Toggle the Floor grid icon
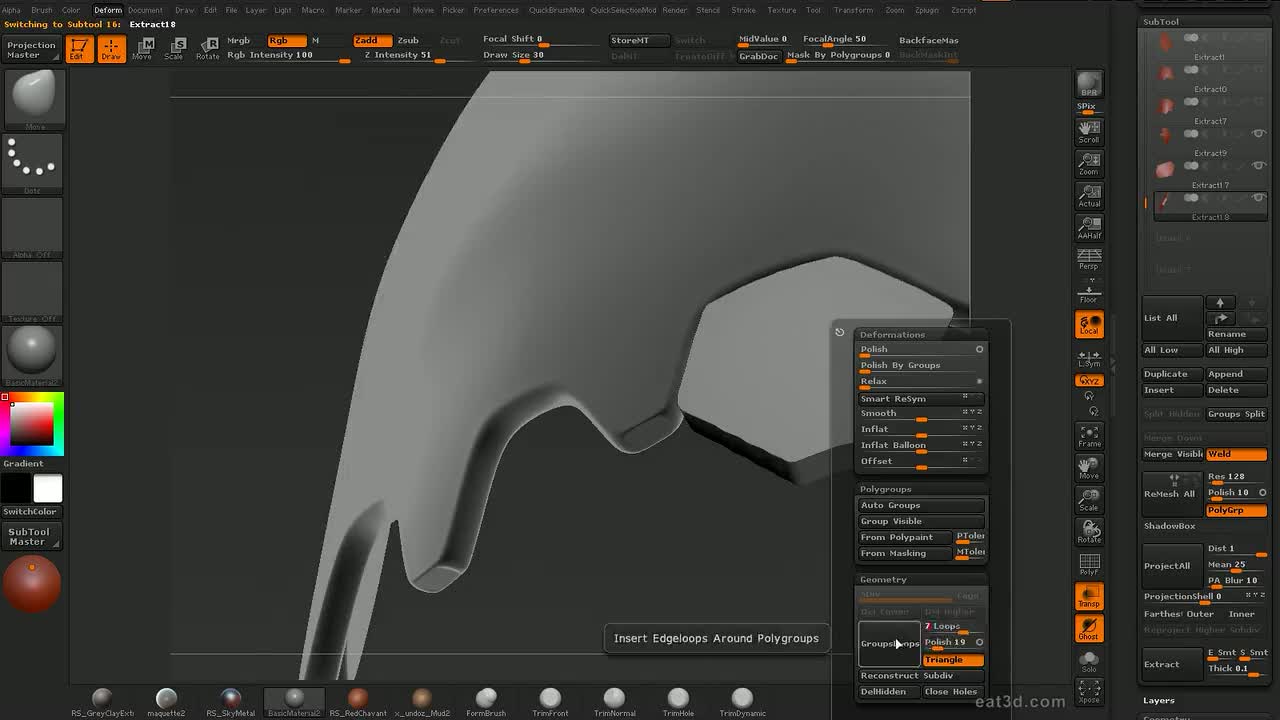The image size is (1280, 720). [1089, 292]
